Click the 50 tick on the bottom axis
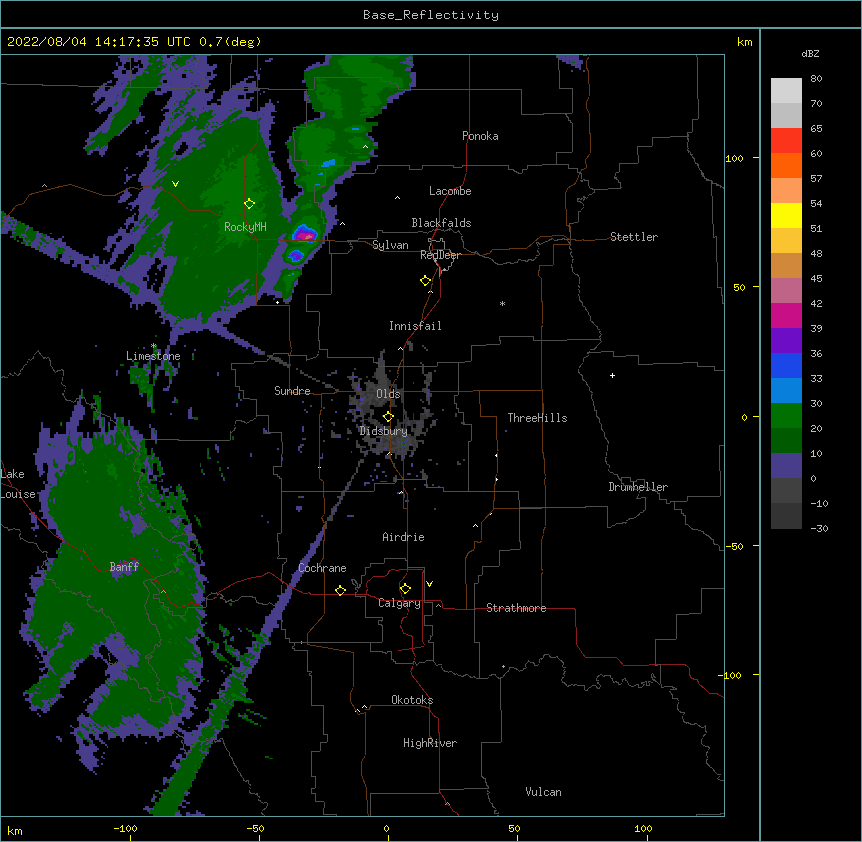 tap(514, 829)
